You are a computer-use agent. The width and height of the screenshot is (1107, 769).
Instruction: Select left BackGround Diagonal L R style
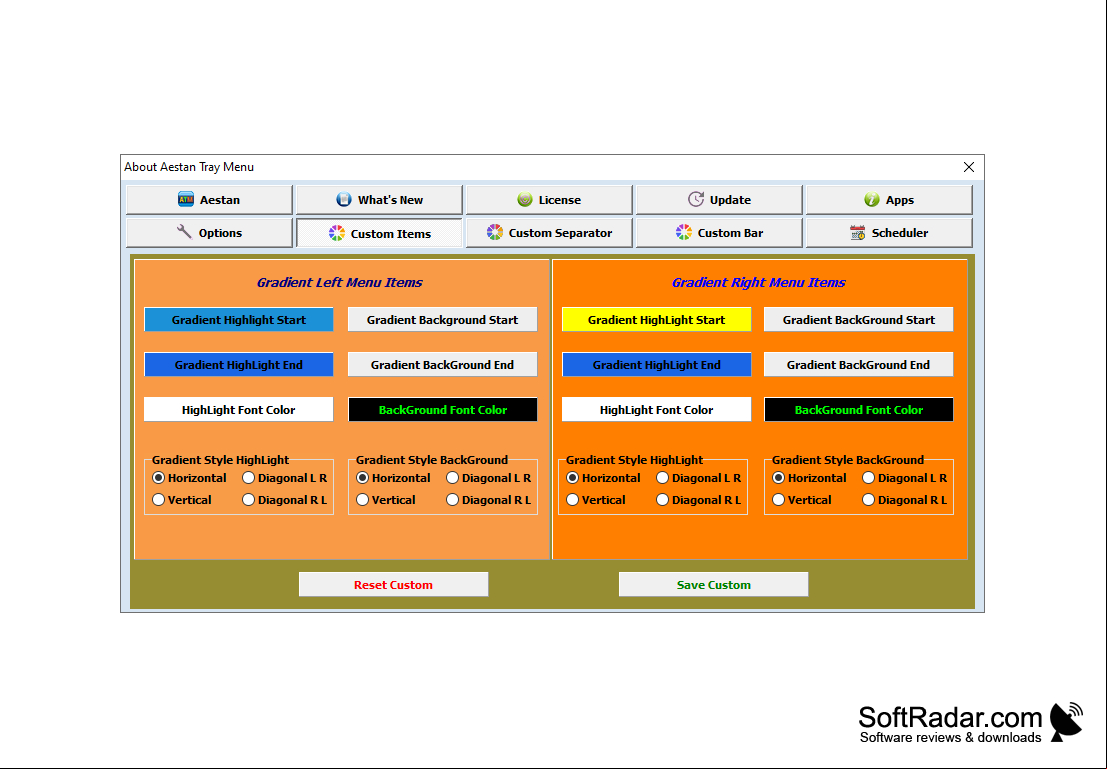tap(489, 478)
